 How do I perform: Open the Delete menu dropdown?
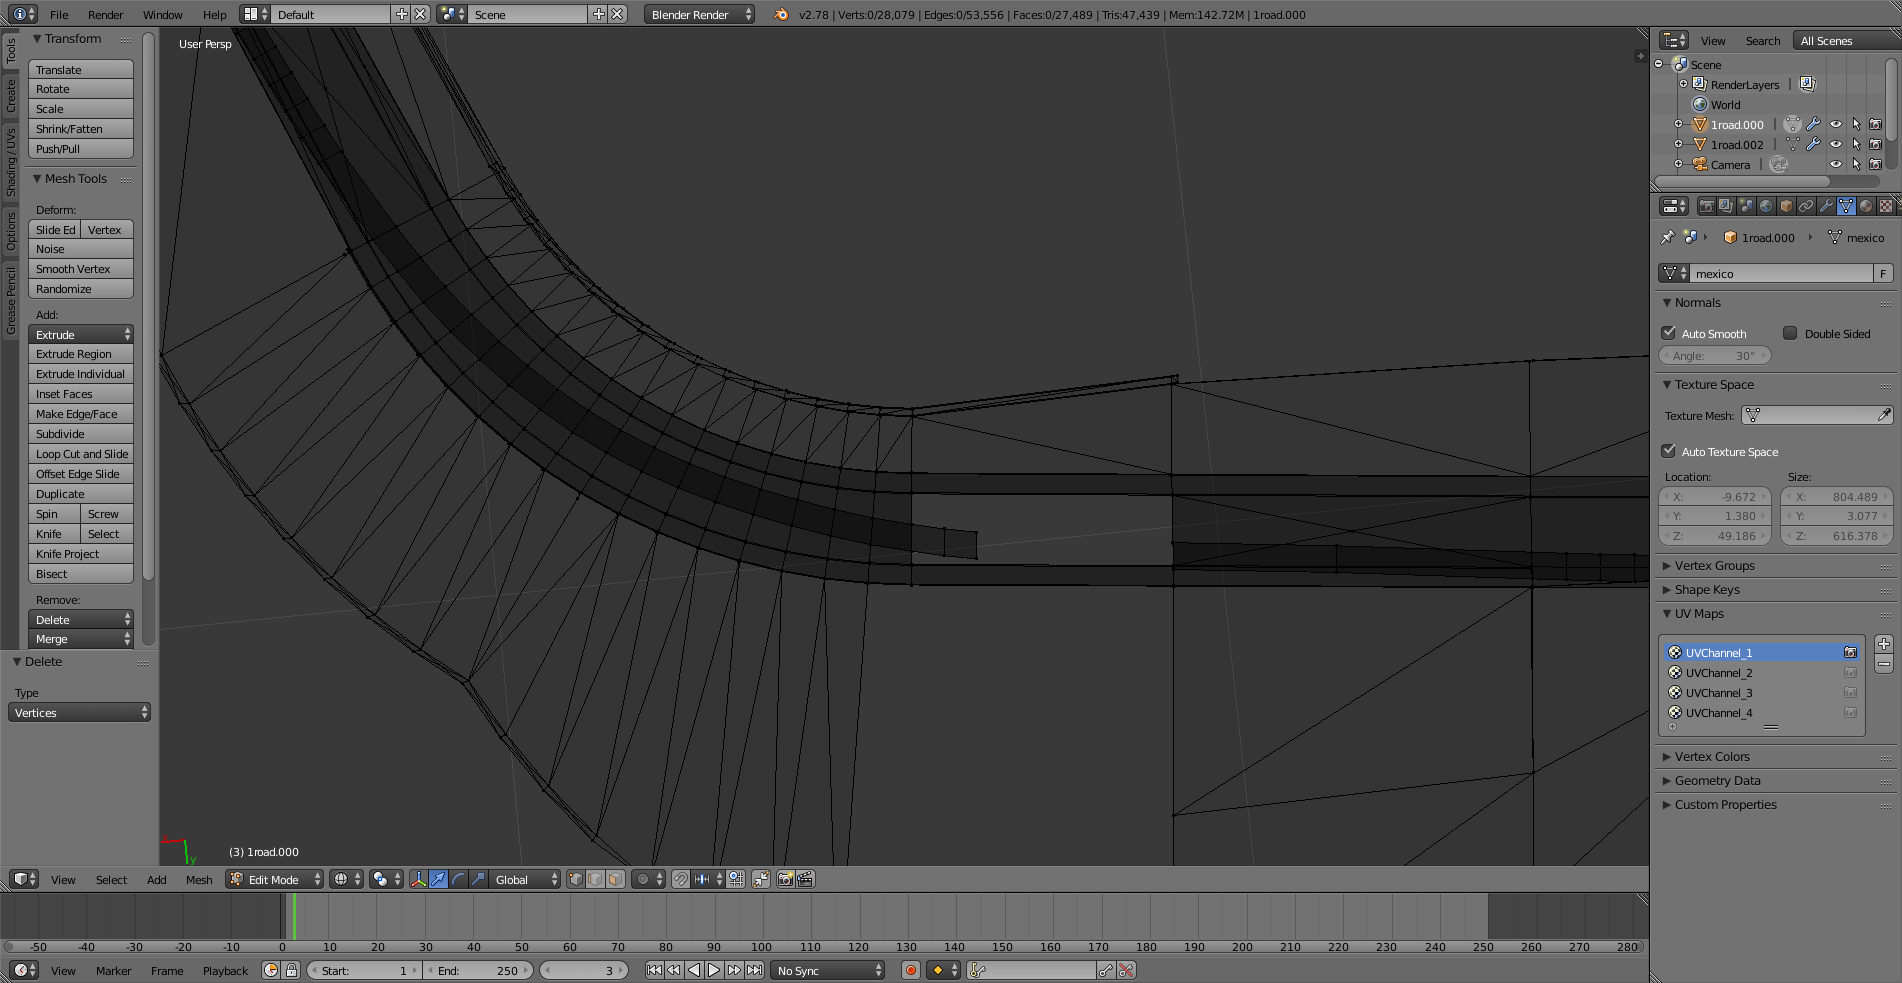[81, 620]
